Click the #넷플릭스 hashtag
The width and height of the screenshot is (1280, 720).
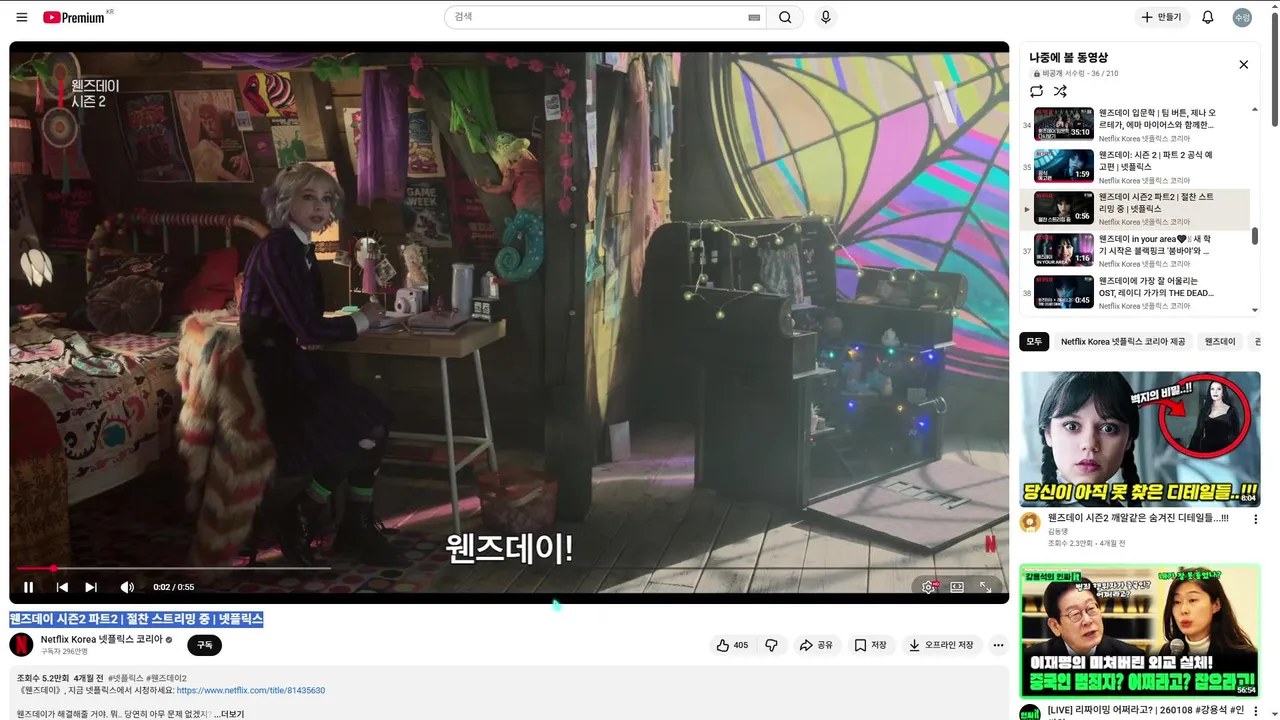[125, 678]
